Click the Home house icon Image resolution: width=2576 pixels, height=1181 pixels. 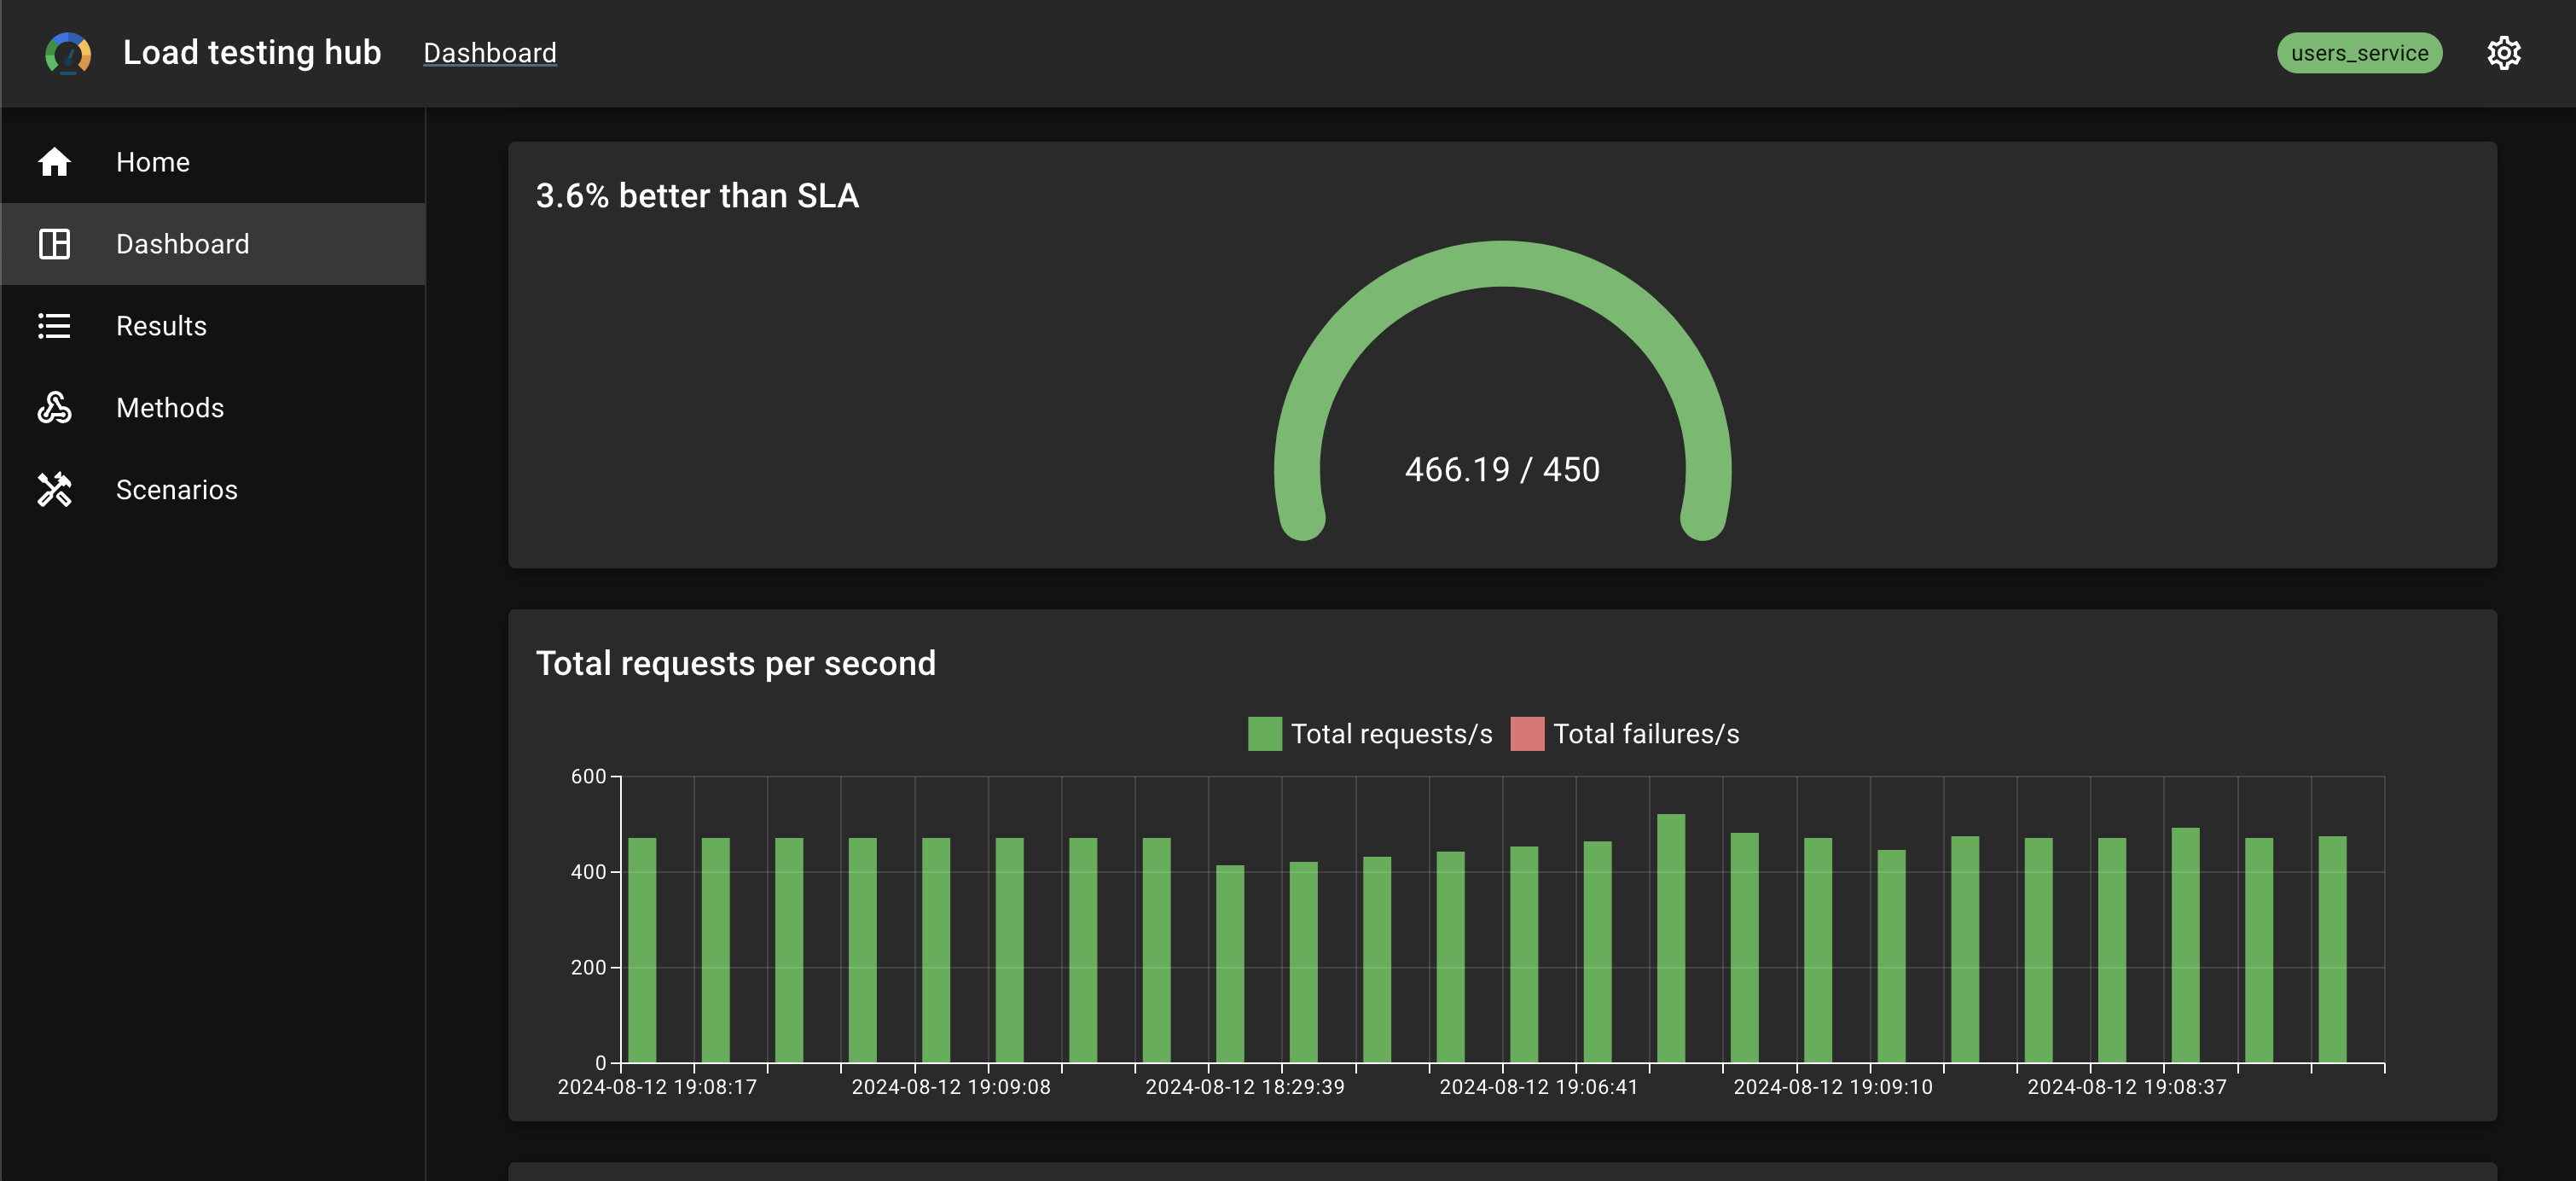click(54, 162)
